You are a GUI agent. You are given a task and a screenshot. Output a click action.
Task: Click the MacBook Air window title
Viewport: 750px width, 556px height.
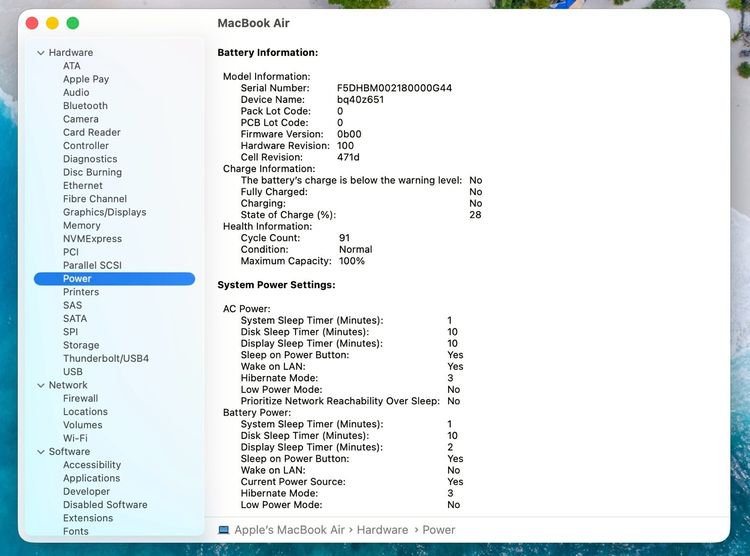click(x=254, y=23)
